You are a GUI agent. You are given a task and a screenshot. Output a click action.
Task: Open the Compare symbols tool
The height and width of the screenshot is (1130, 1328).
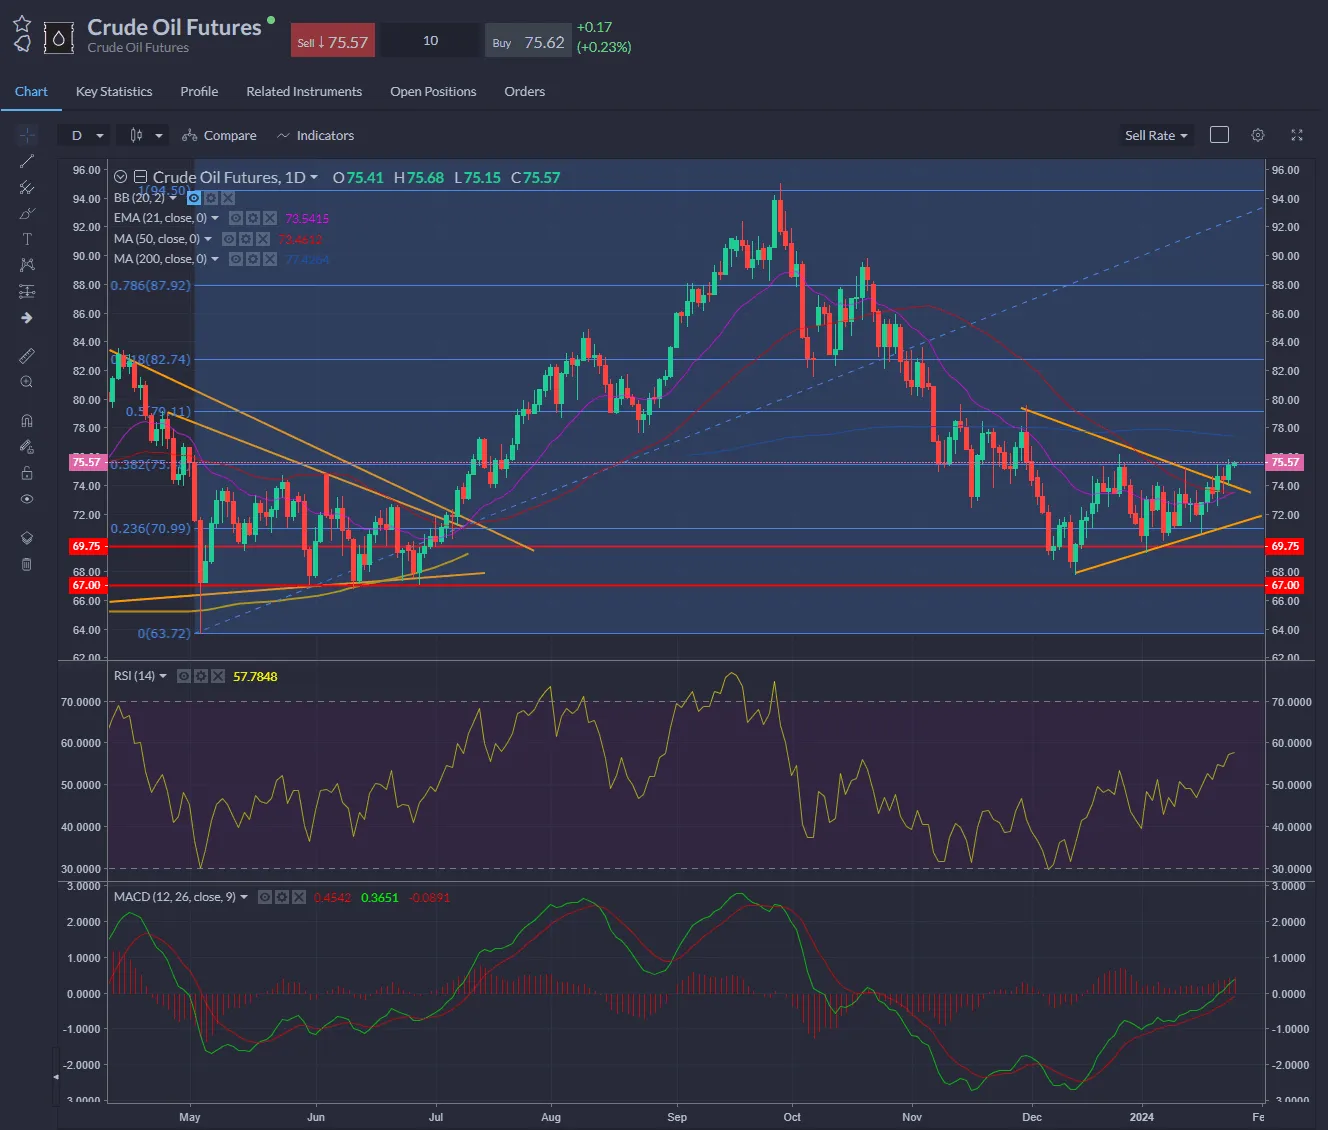[x=219, y=135]
